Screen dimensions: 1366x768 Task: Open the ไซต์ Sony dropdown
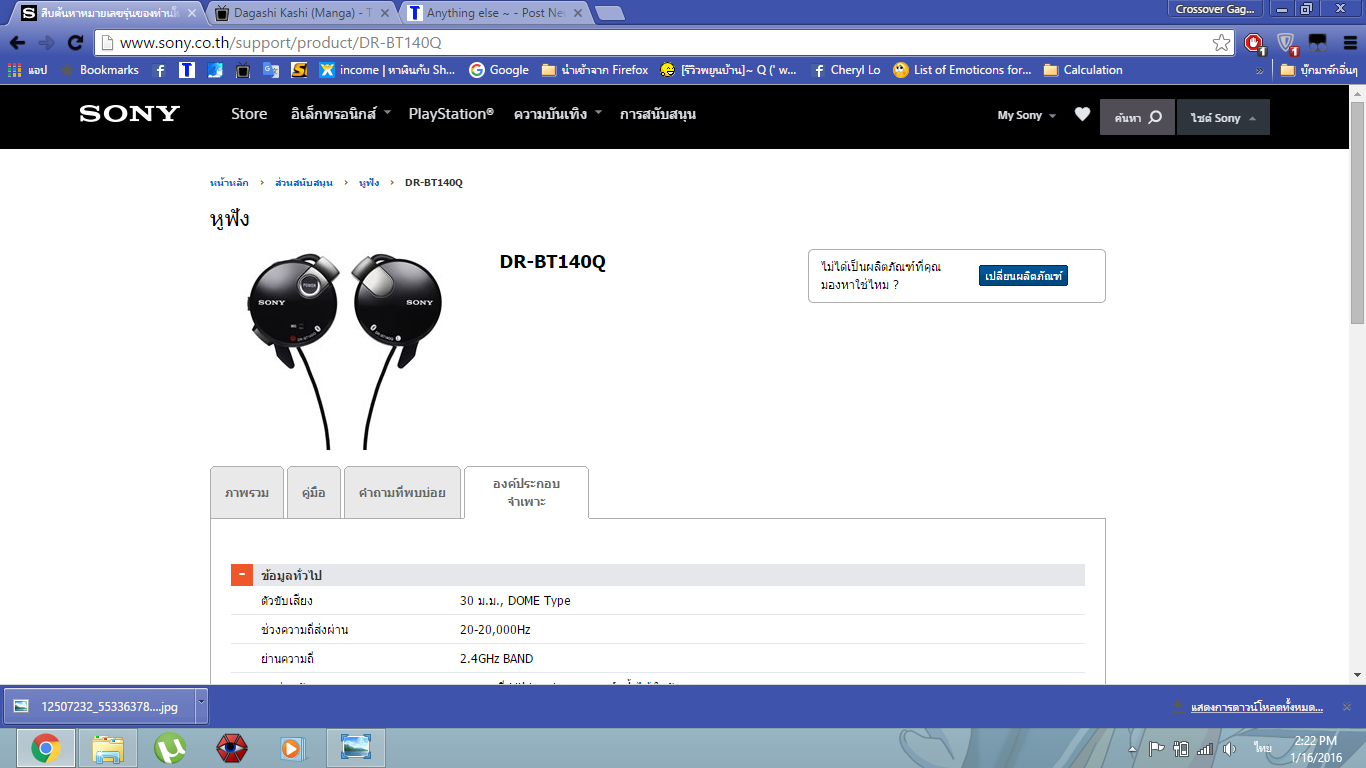point(1223,117)
